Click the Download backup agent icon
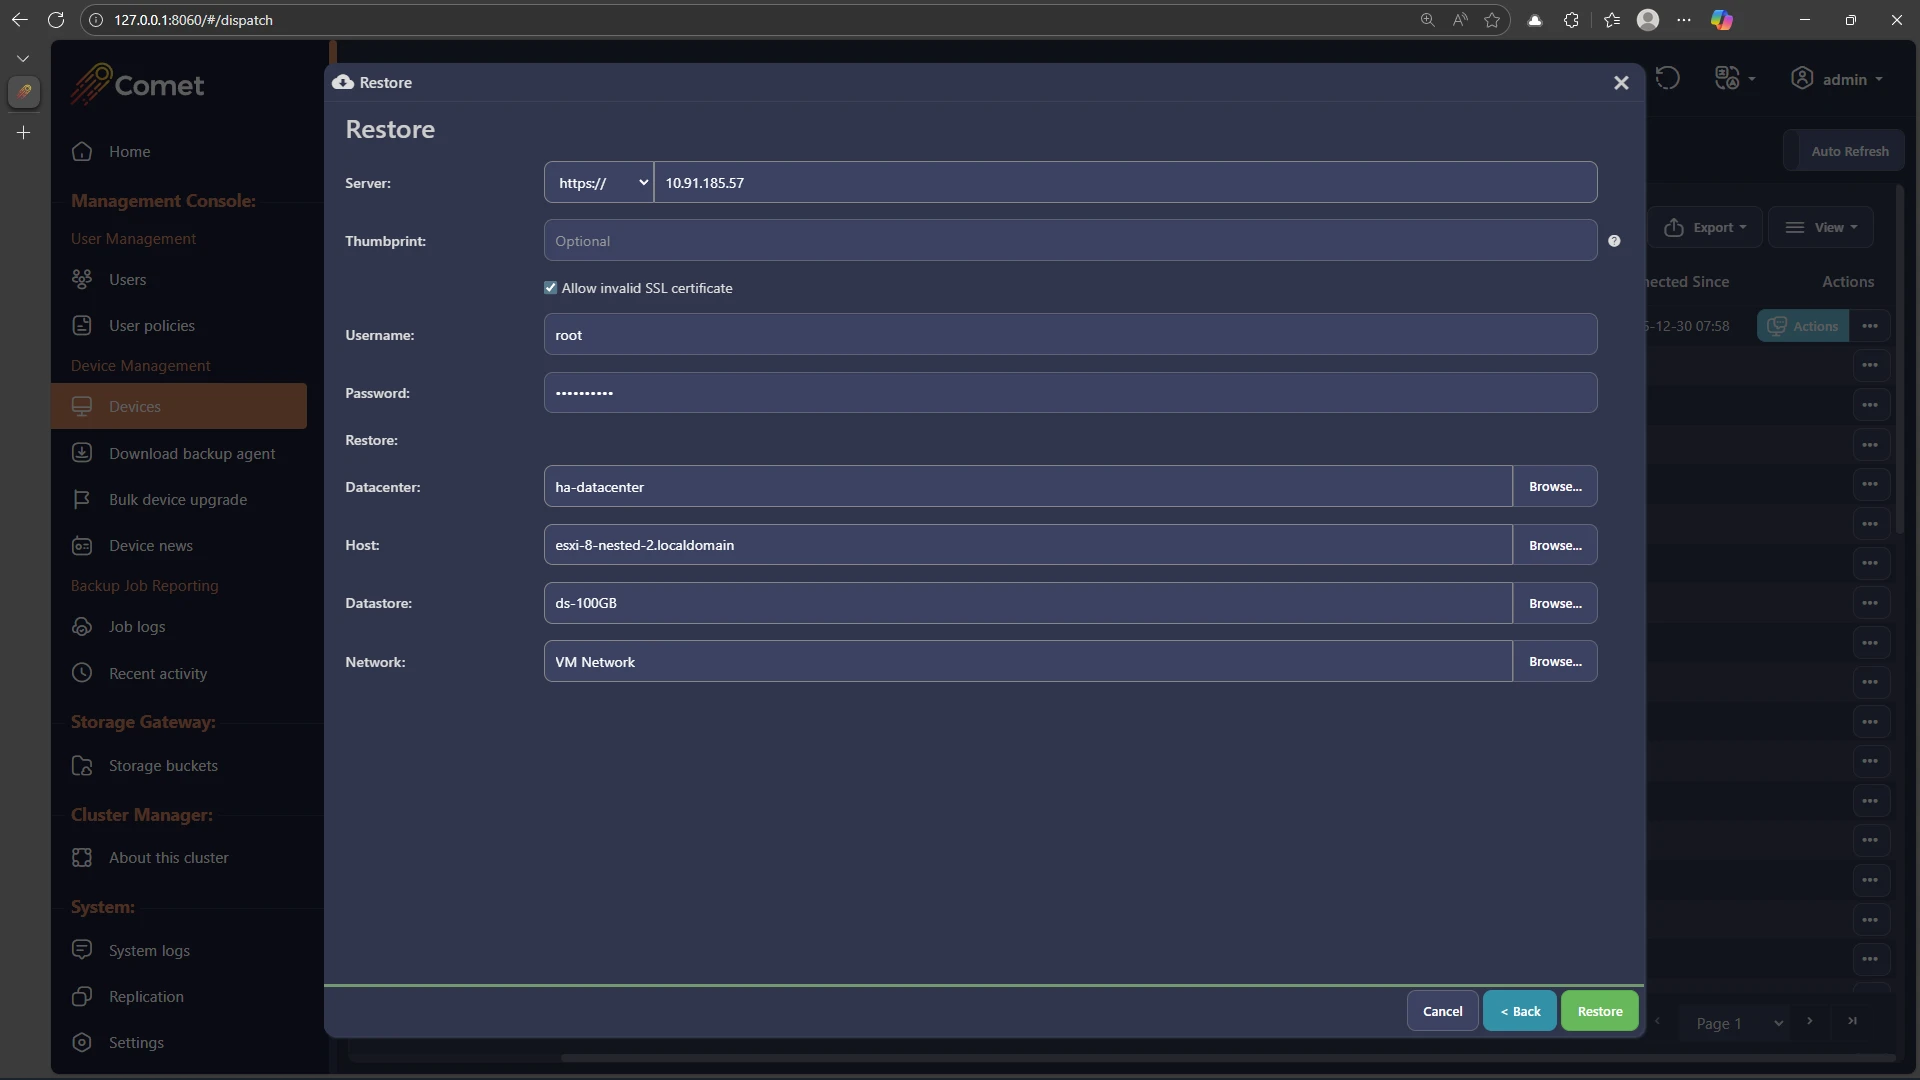1920x1080 pixels. click(82, 453)
